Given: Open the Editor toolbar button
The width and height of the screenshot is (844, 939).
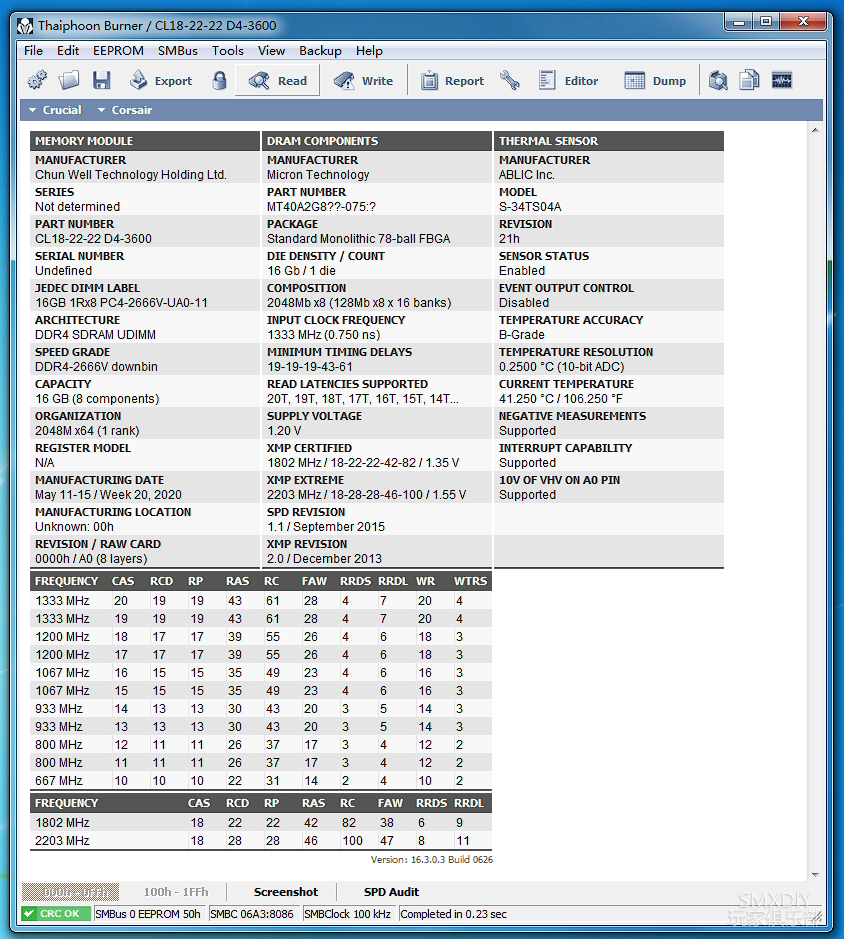Looking at the screenshot, I should coord(568,80).
